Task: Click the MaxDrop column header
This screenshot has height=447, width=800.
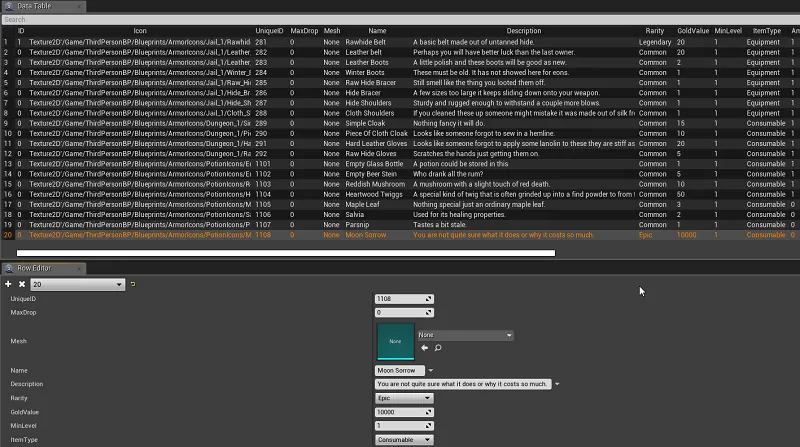Action: click(x=304, y=31)
